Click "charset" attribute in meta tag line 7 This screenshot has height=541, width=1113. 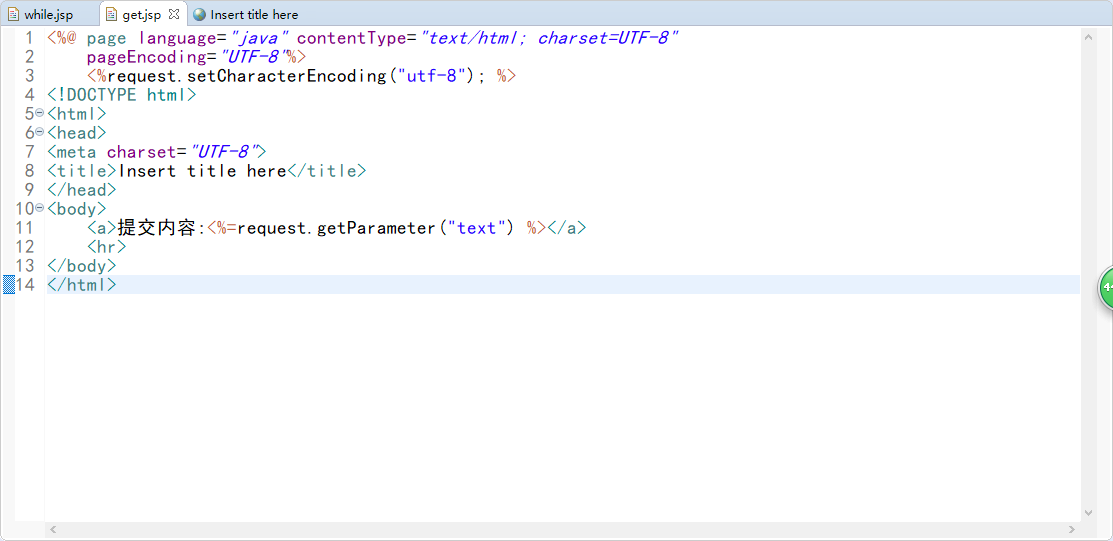(x=141, y=151)
